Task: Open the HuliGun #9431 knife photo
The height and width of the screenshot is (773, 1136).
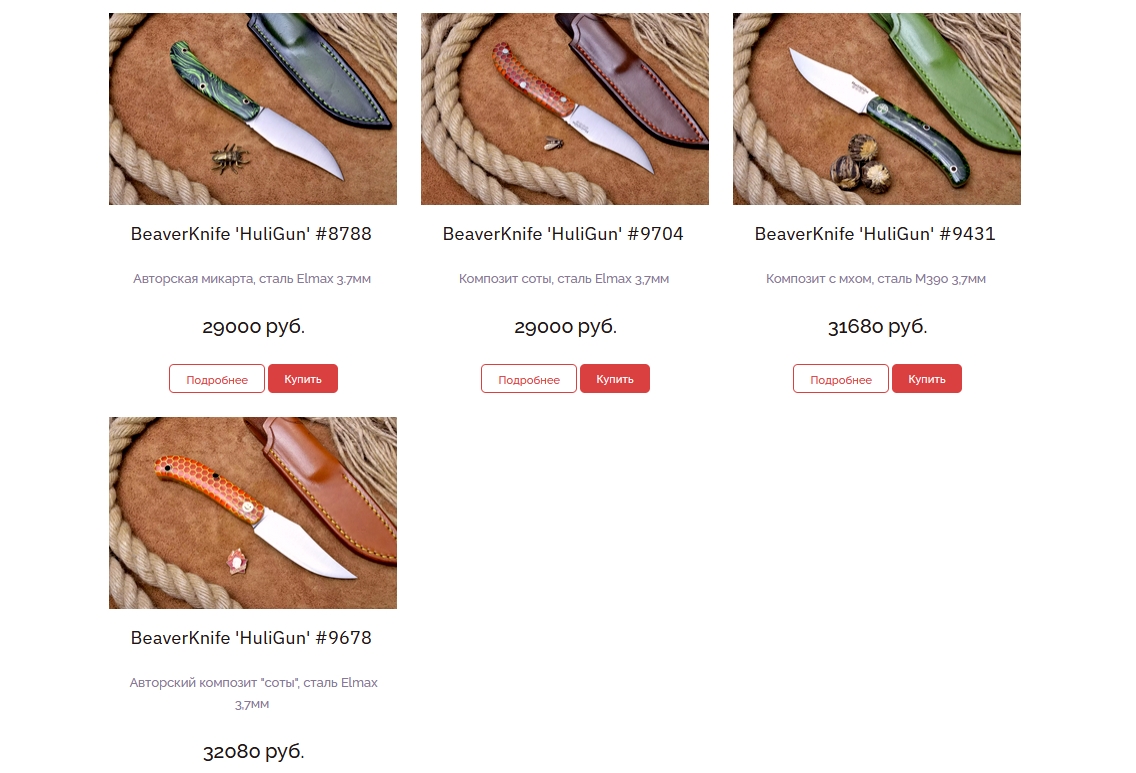Action: 877,109
